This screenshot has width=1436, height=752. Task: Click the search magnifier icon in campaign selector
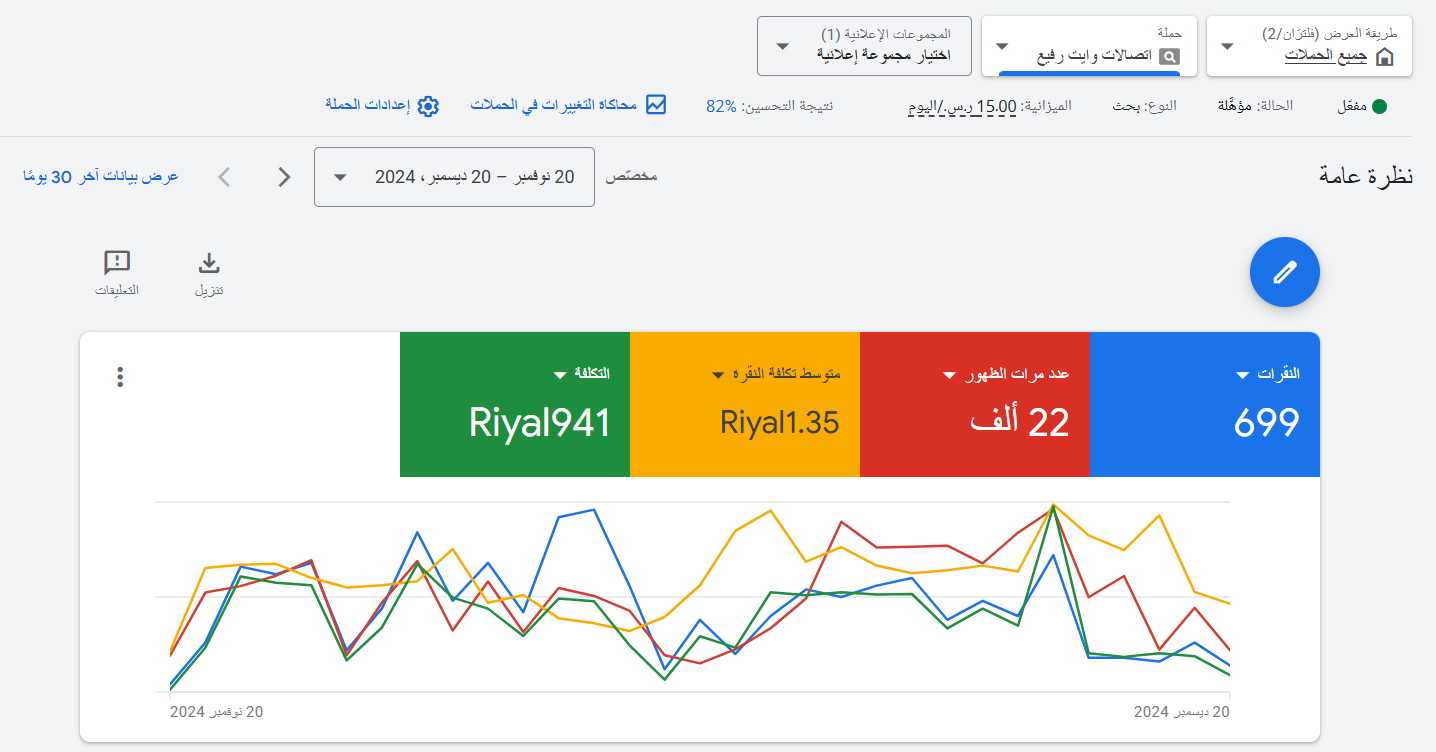point(1169,57)
